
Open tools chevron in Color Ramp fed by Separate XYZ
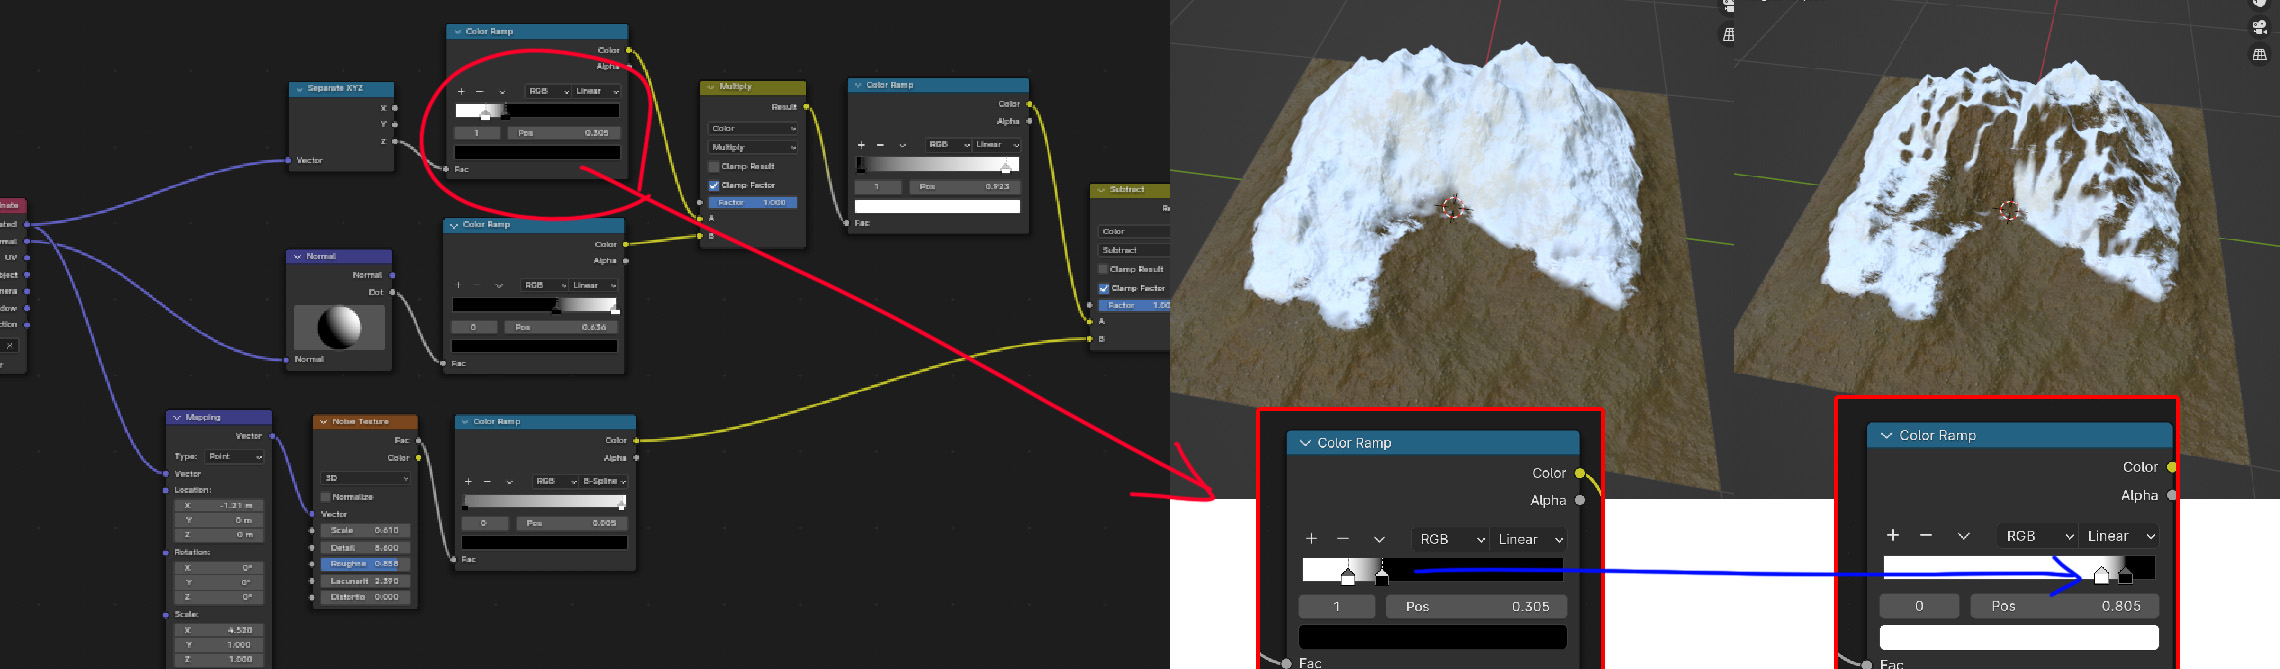pos(502,91)
